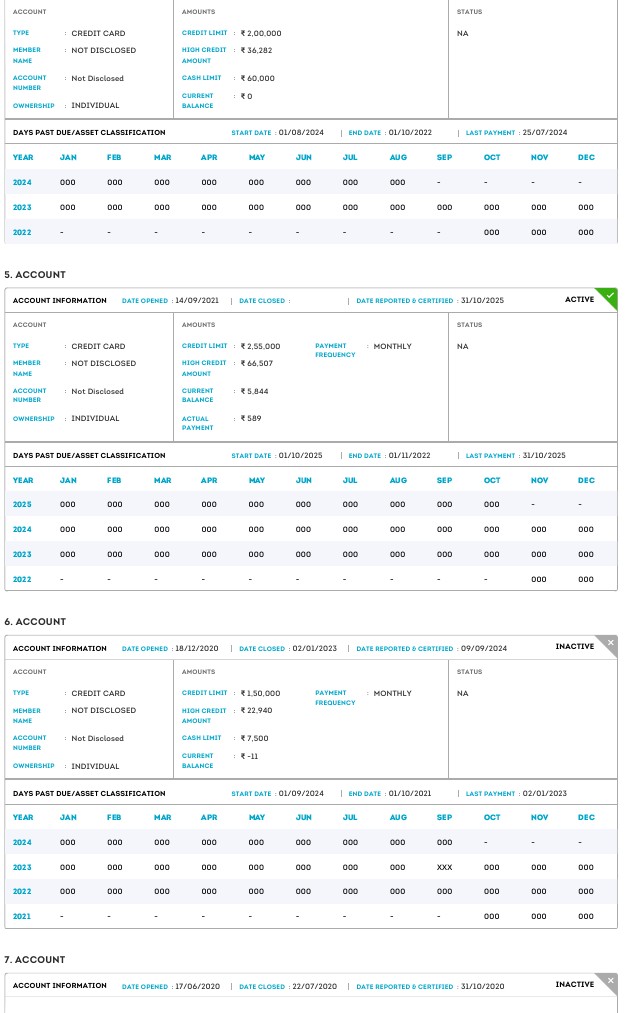
Task: Click the ACTIVE status label
Action: click(579, 300)
